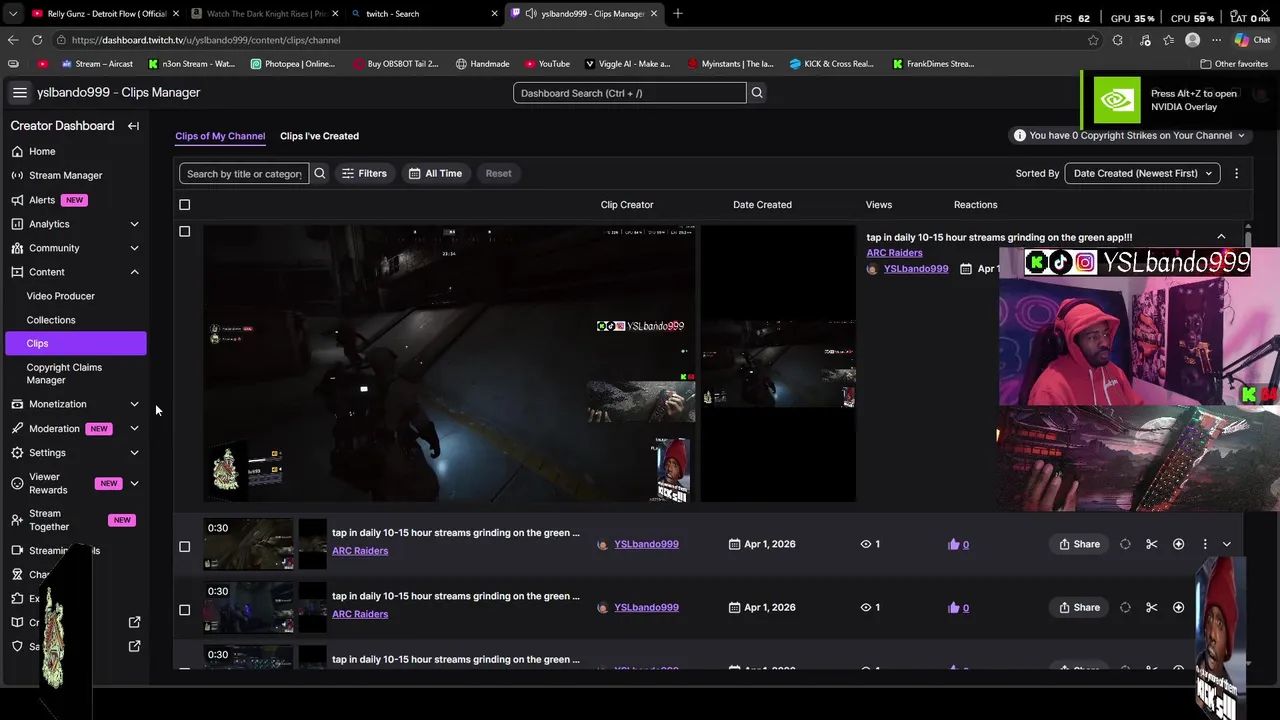The width and height of the screenshot is (1280, 720).
Task: Select Clips in the sidebar
Action: click(x=75, y=343)
